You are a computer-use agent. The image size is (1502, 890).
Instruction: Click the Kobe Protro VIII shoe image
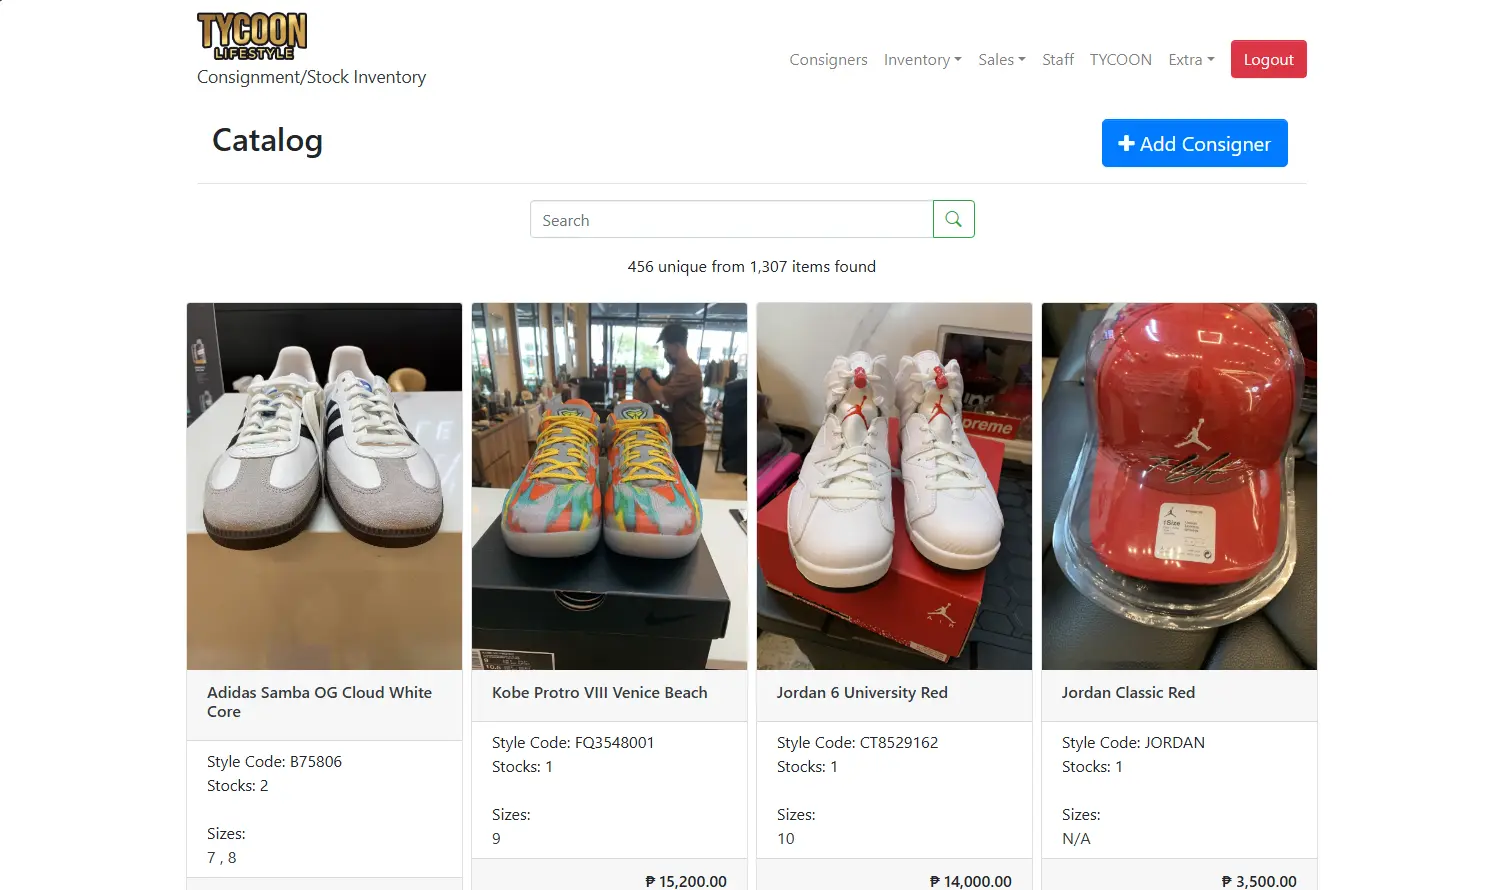pos(609,486)
